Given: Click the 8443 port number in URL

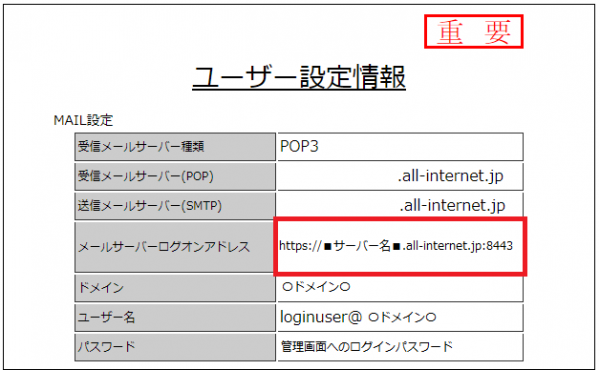Looking at the screenshot, I should point(499,246).
